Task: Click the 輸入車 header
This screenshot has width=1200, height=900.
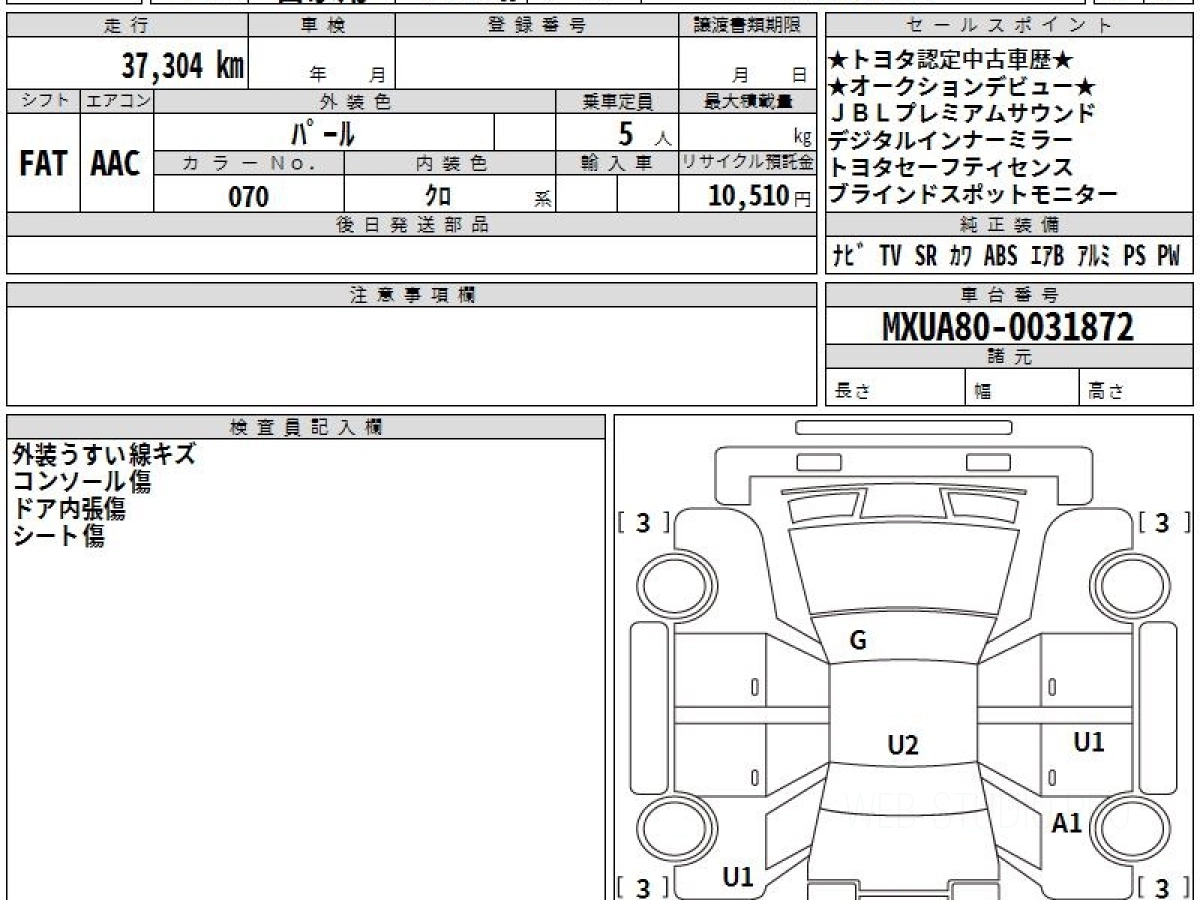Action: pyautogui.click(x=617, y=163)
